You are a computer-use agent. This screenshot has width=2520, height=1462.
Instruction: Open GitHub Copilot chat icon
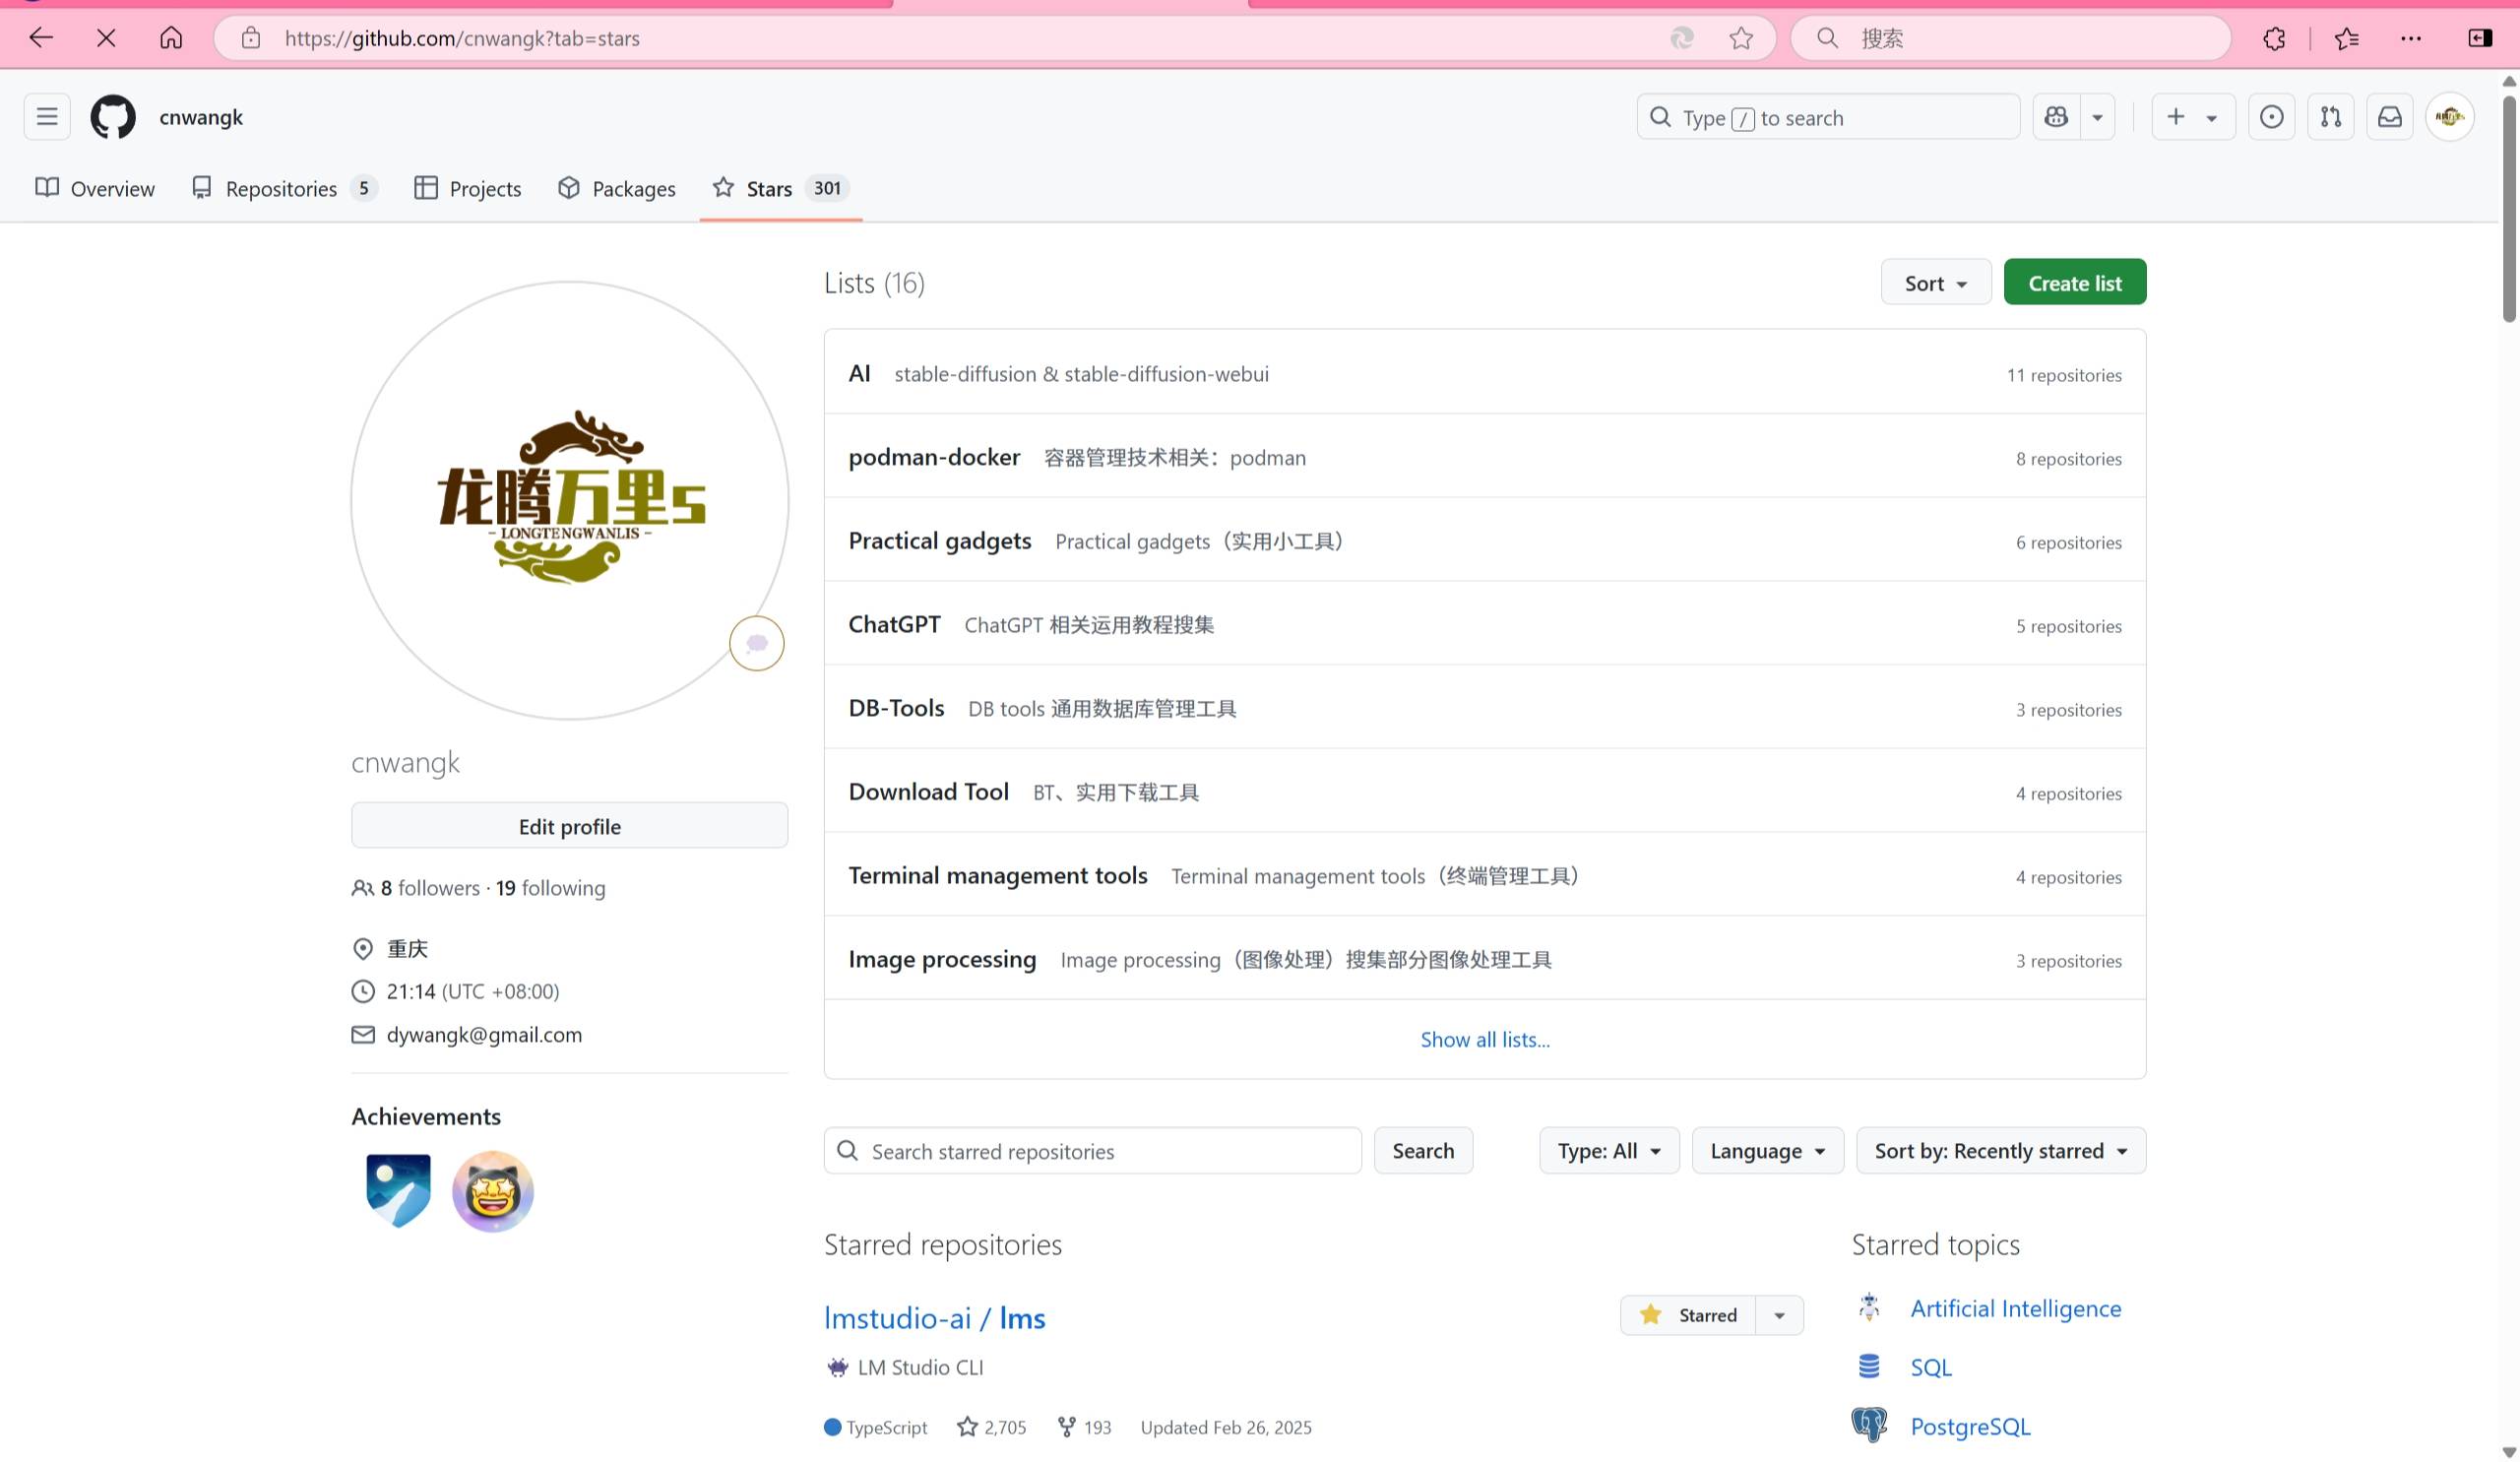[x=2056, y=117]
